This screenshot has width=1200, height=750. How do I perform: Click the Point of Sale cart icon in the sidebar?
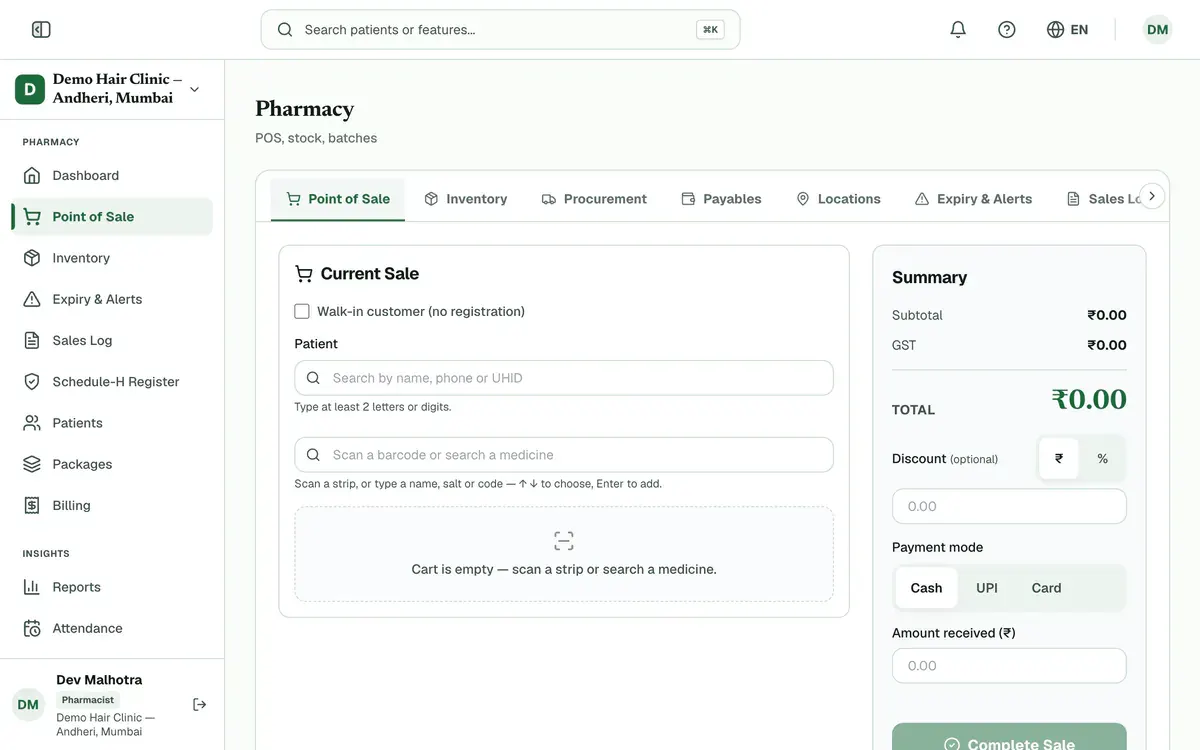32,217
